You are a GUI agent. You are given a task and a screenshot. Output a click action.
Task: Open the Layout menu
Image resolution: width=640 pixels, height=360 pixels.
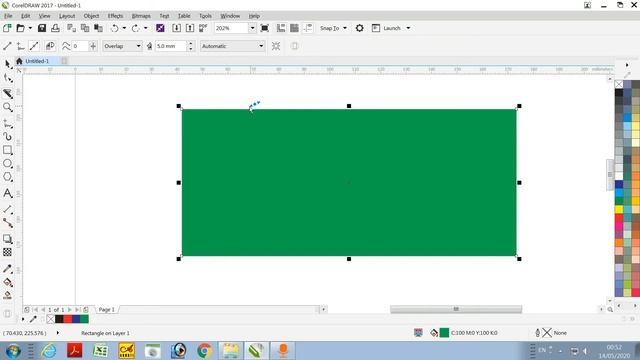pos(67,16)
